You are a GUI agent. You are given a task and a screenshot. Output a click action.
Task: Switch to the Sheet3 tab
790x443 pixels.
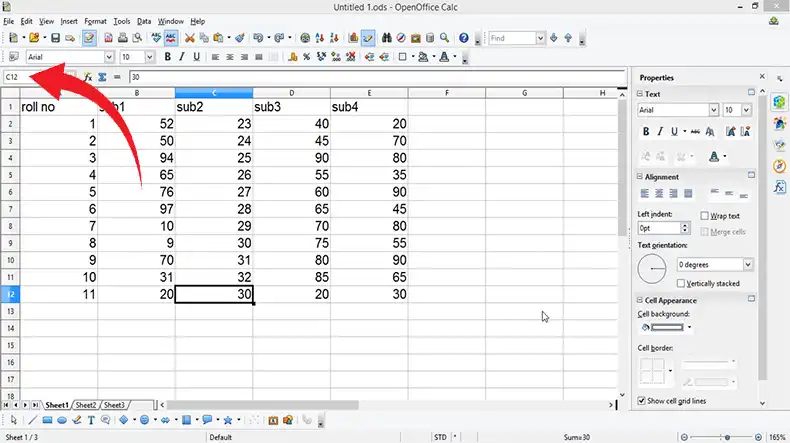pos(114,405)
